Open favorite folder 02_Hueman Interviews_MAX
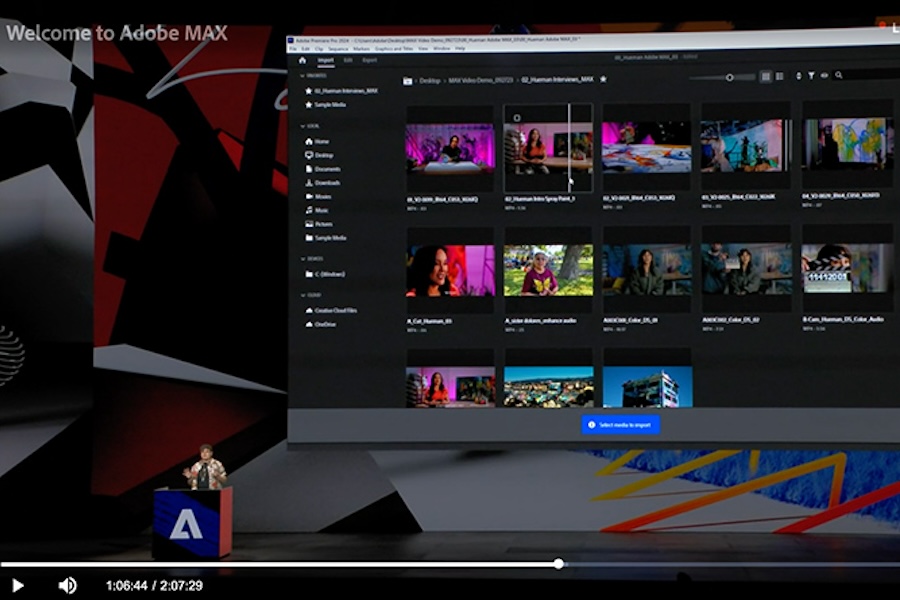Image resolution: width=900 pixels, height=600 pixels. coord(342,91)
